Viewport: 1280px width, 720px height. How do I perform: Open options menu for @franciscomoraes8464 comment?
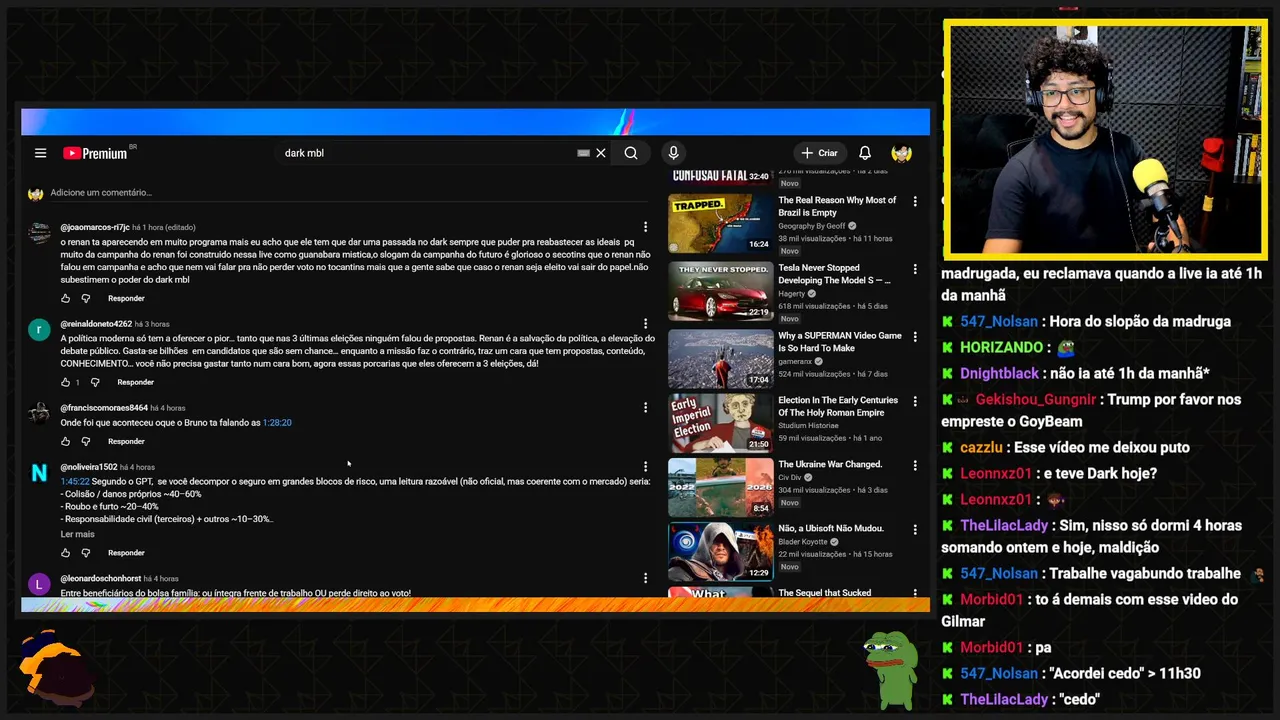(x=645, y=408)
